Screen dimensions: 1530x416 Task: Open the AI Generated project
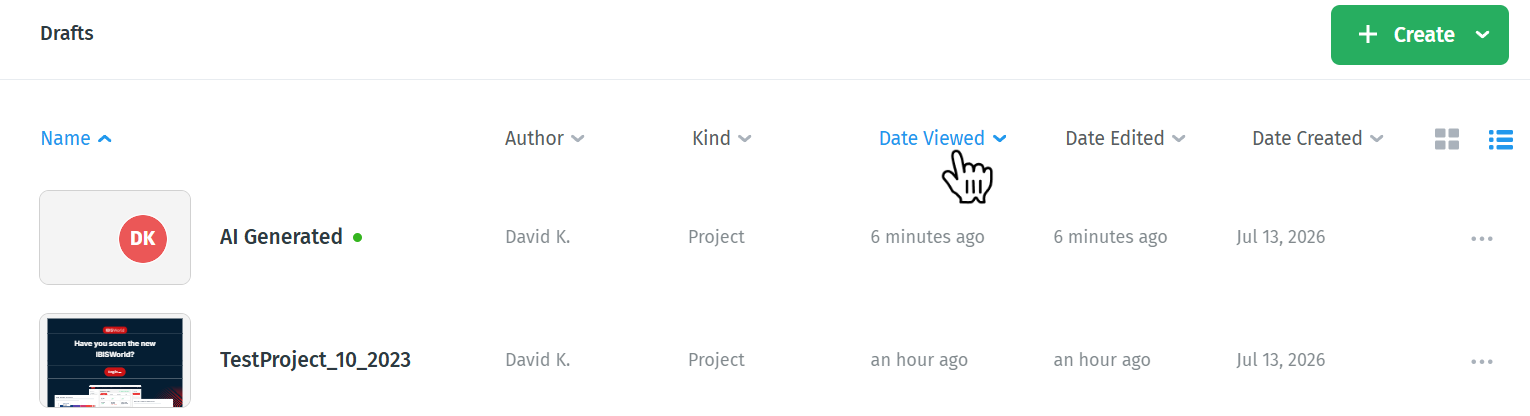[x=281, y=237]
